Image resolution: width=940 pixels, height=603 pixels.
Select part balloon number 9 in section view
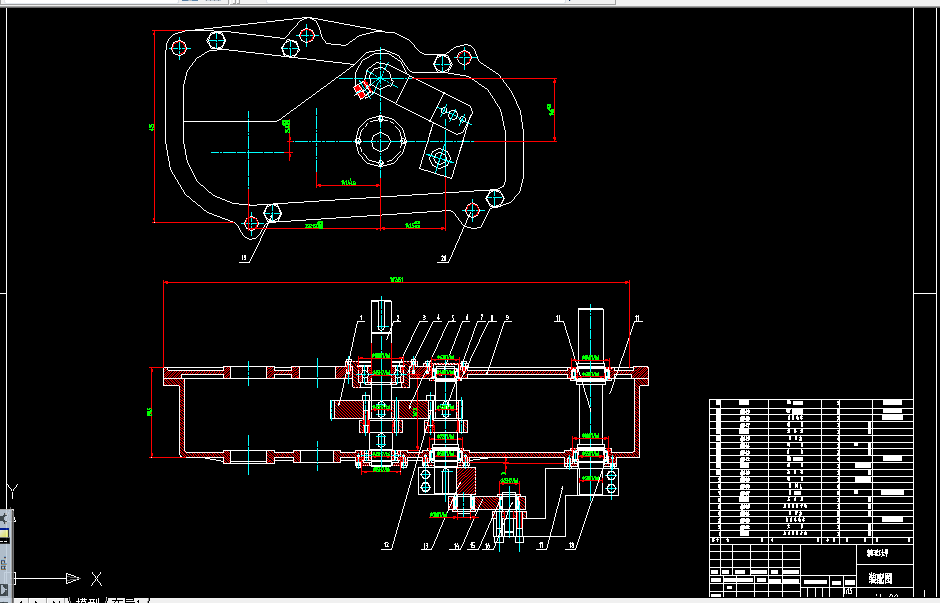tap(507, 318)
